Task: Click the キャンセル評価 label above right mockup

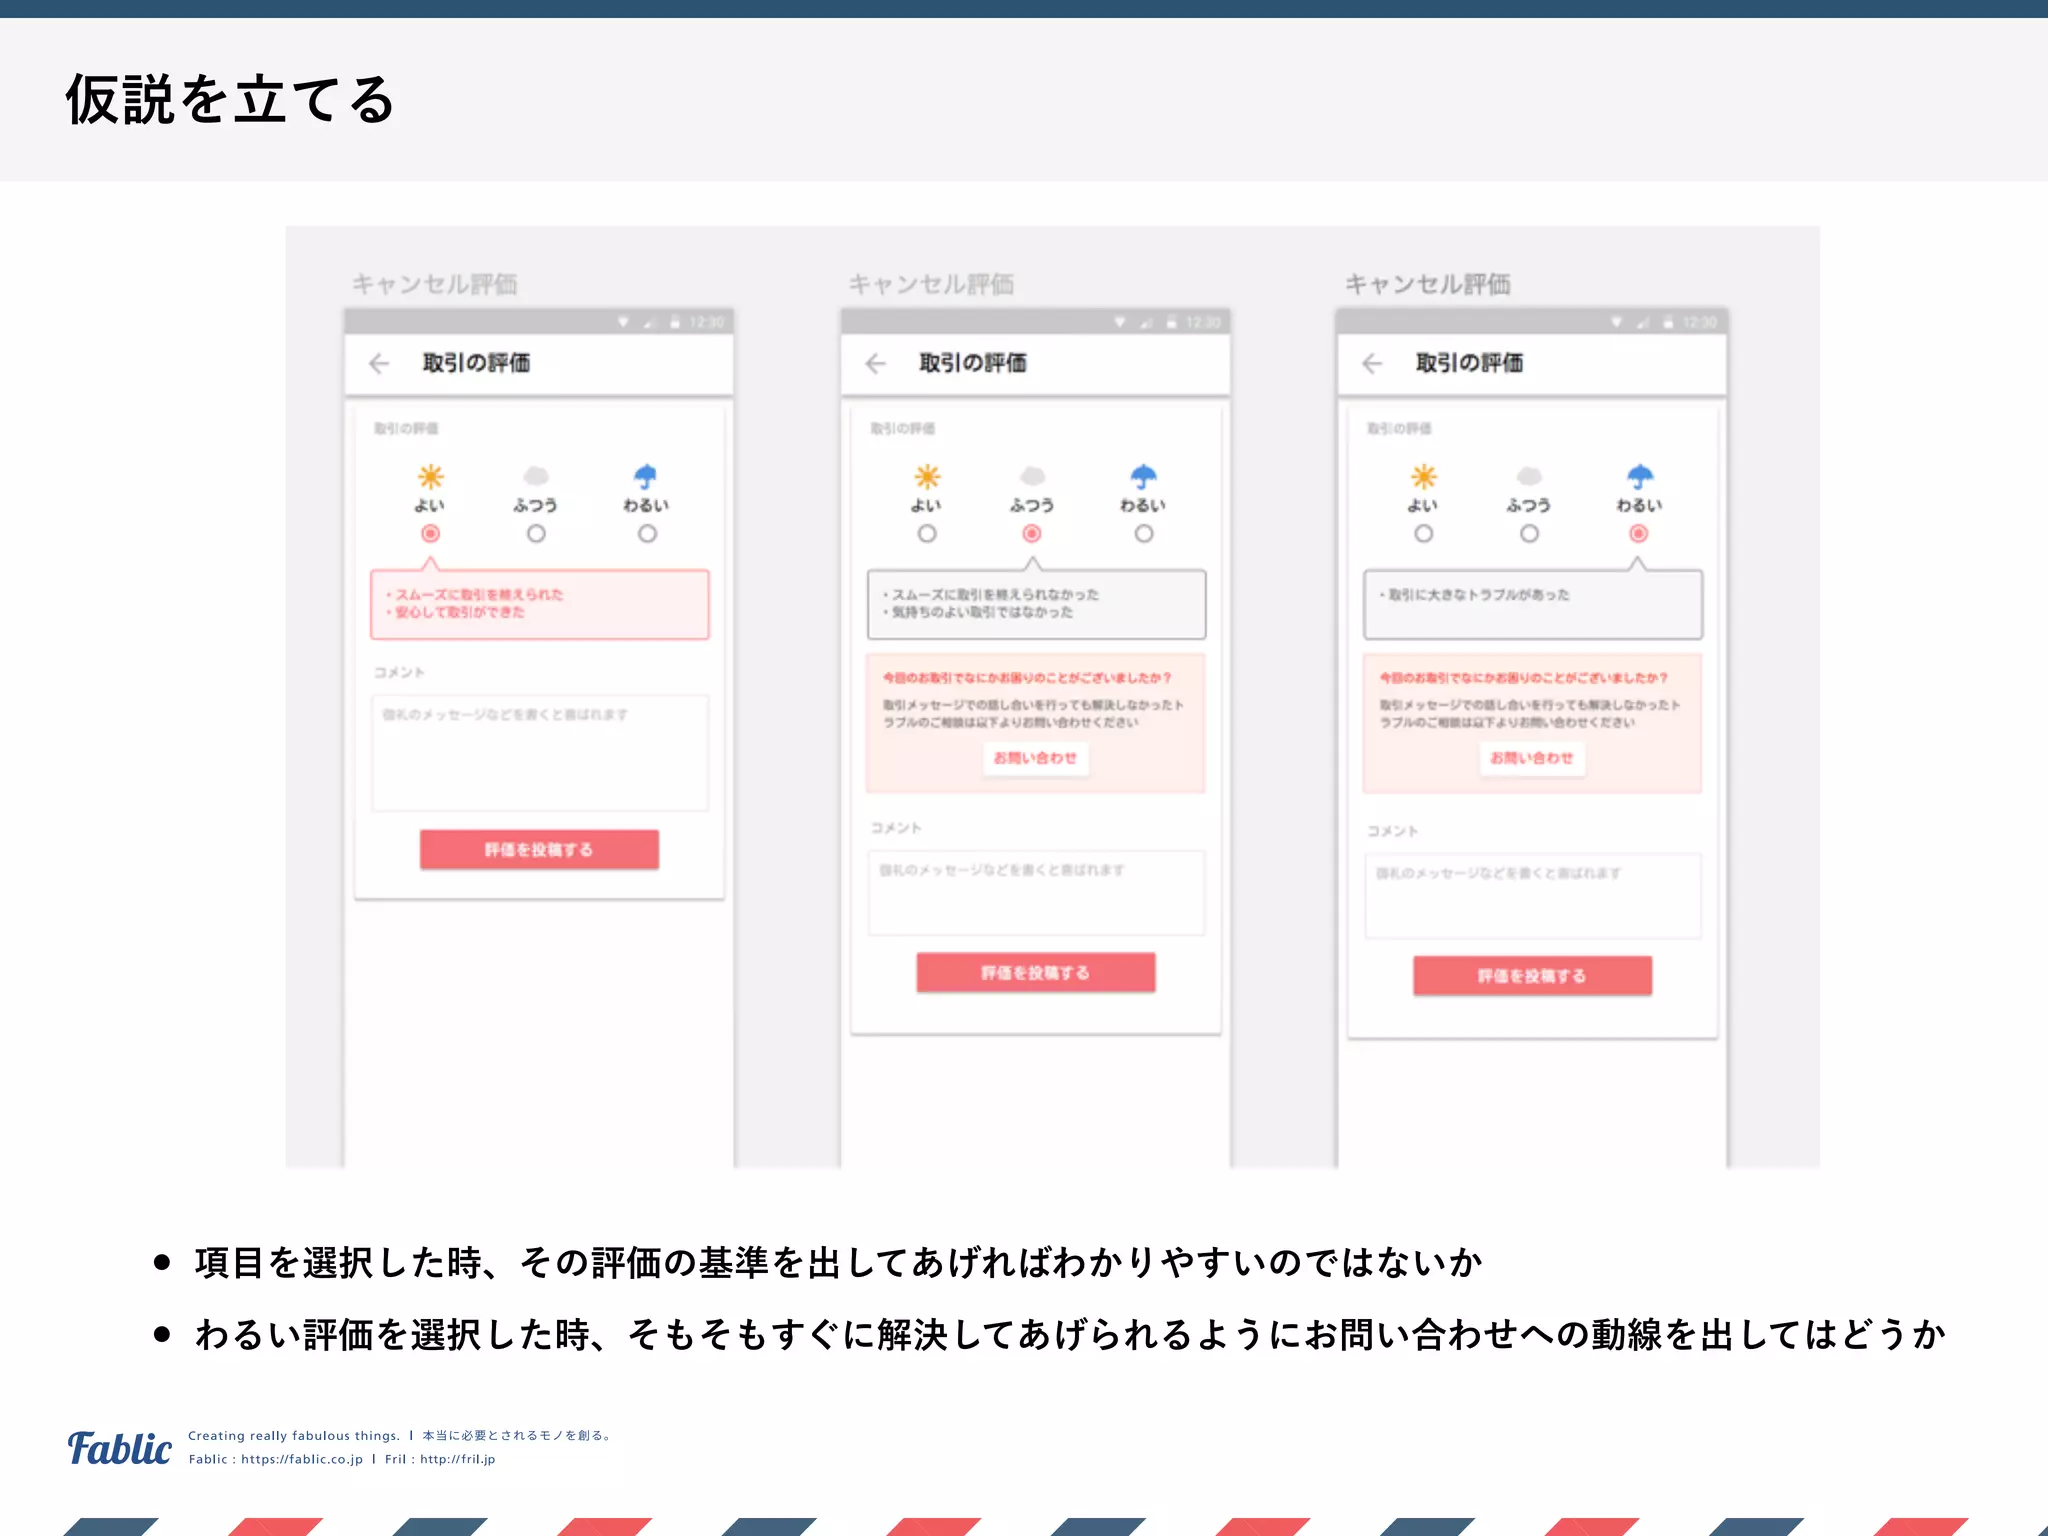Action: click(1427, 284)
